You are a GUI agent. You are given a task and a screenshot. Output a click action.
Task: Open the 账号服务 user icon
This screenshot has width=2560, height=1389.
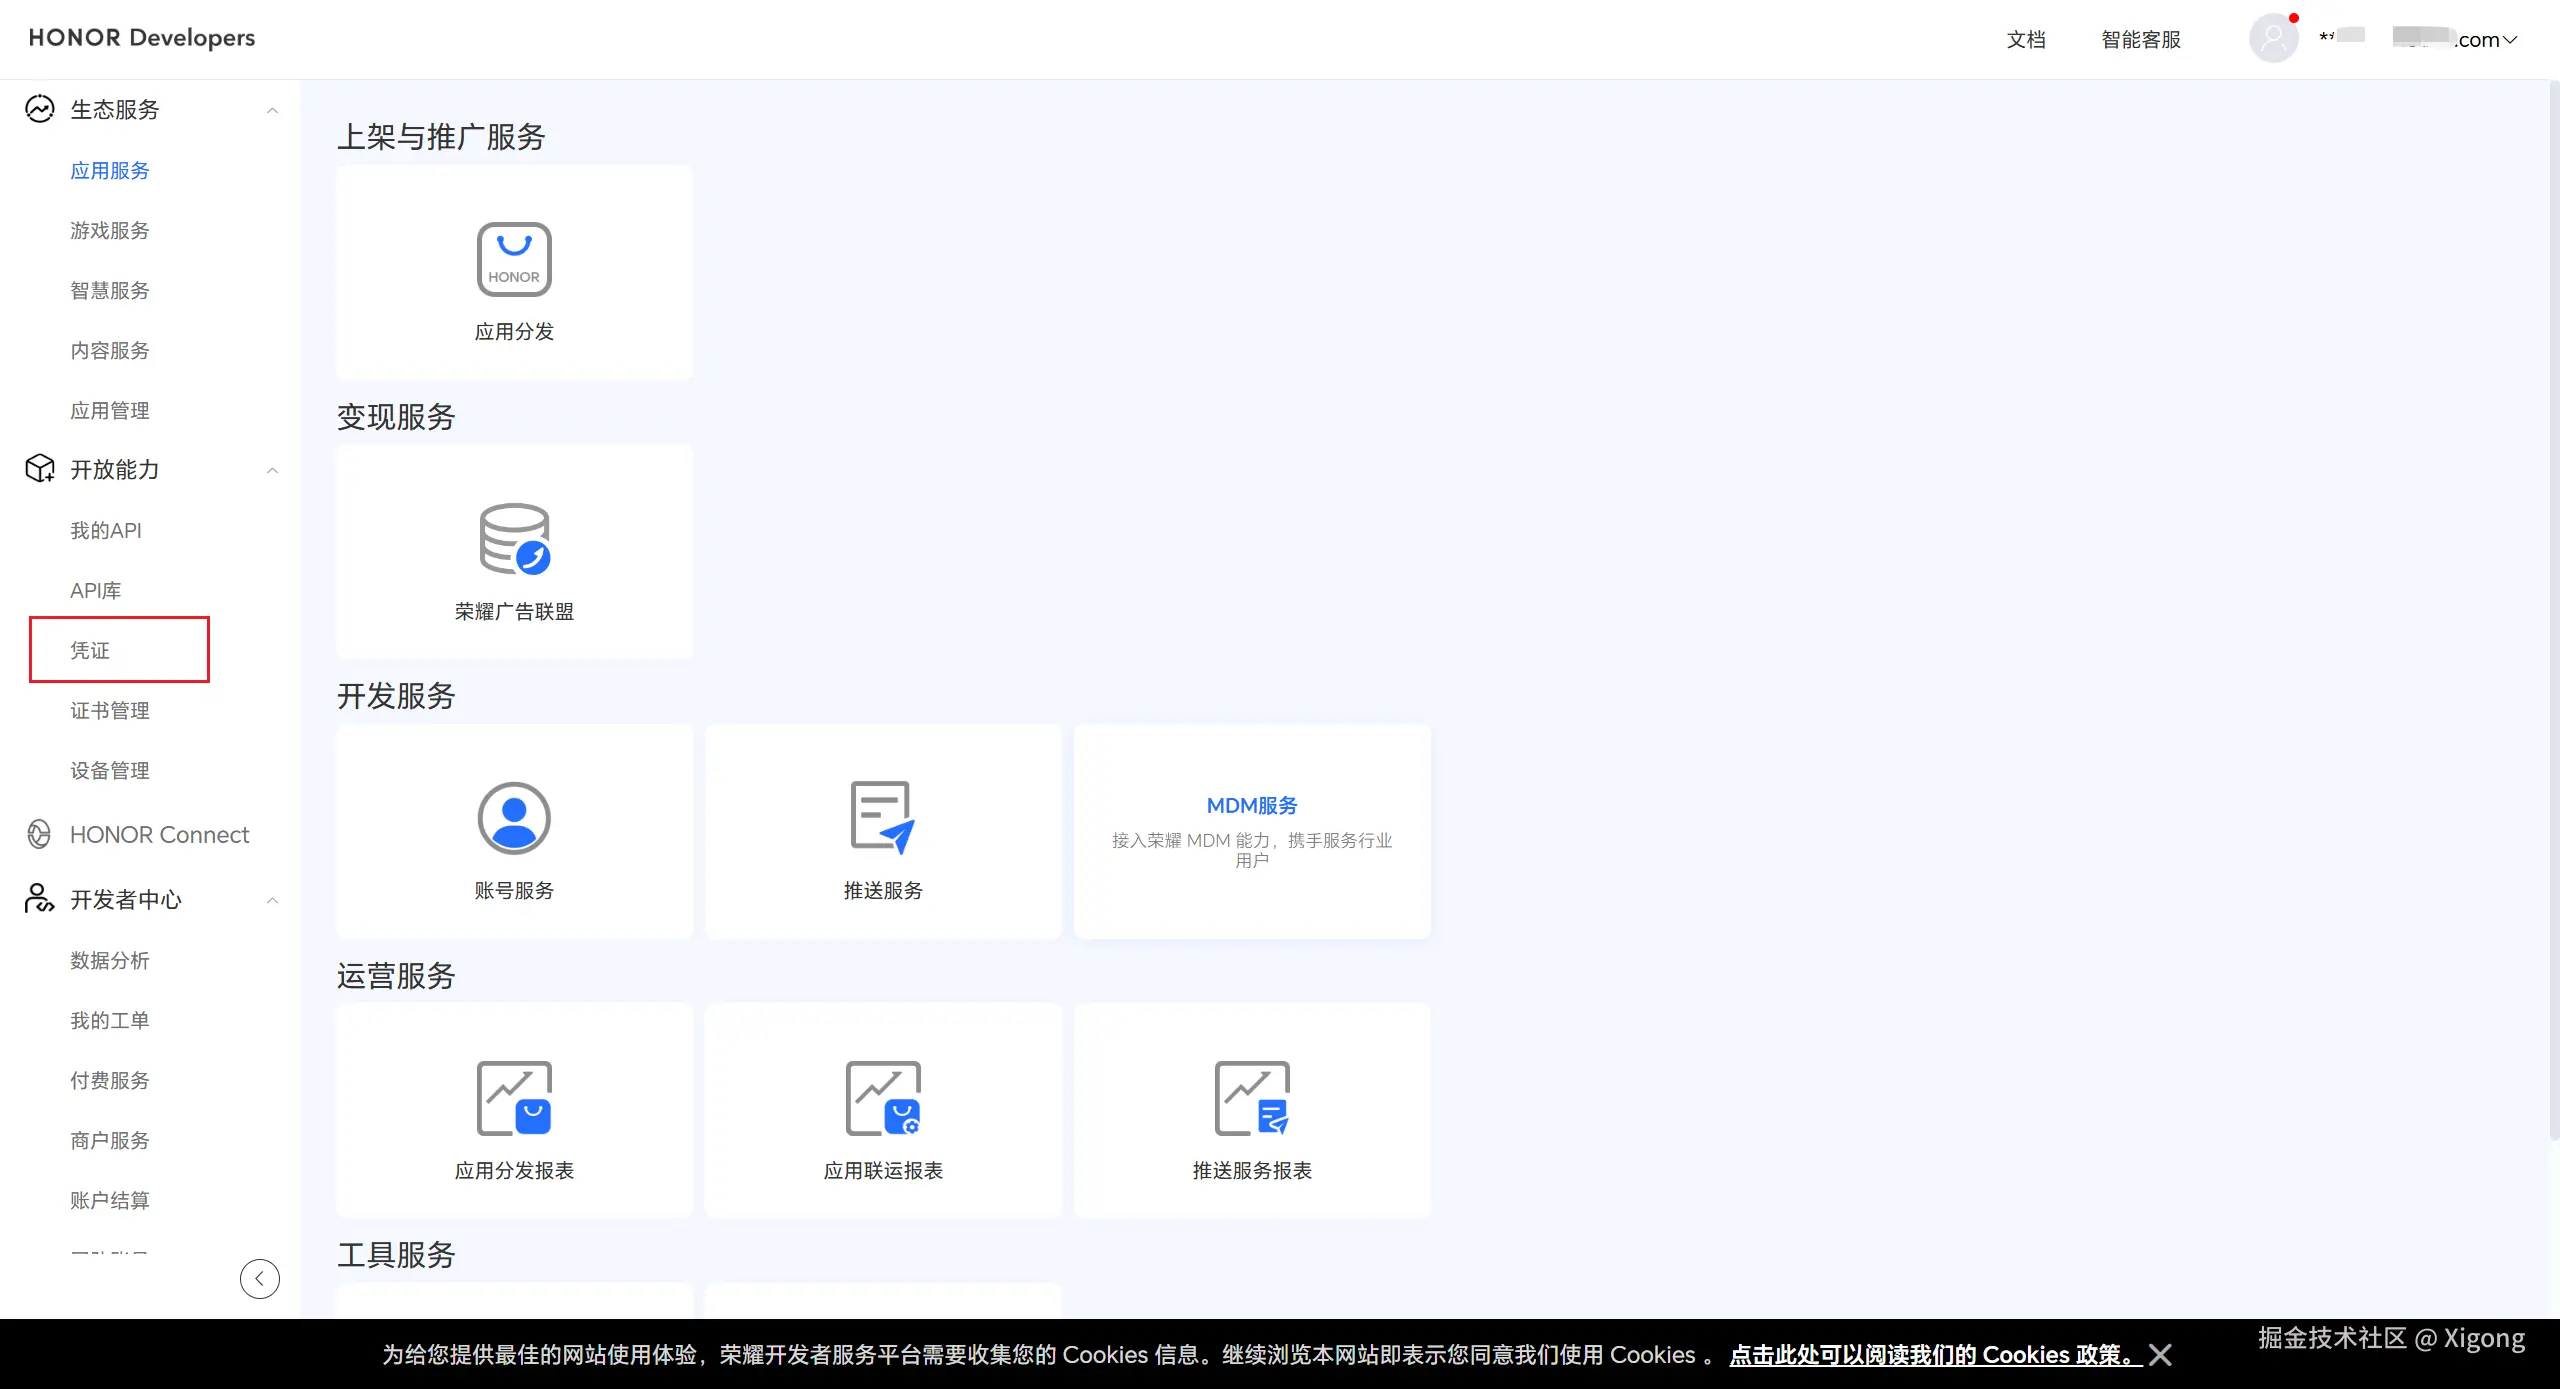[514, 818]
